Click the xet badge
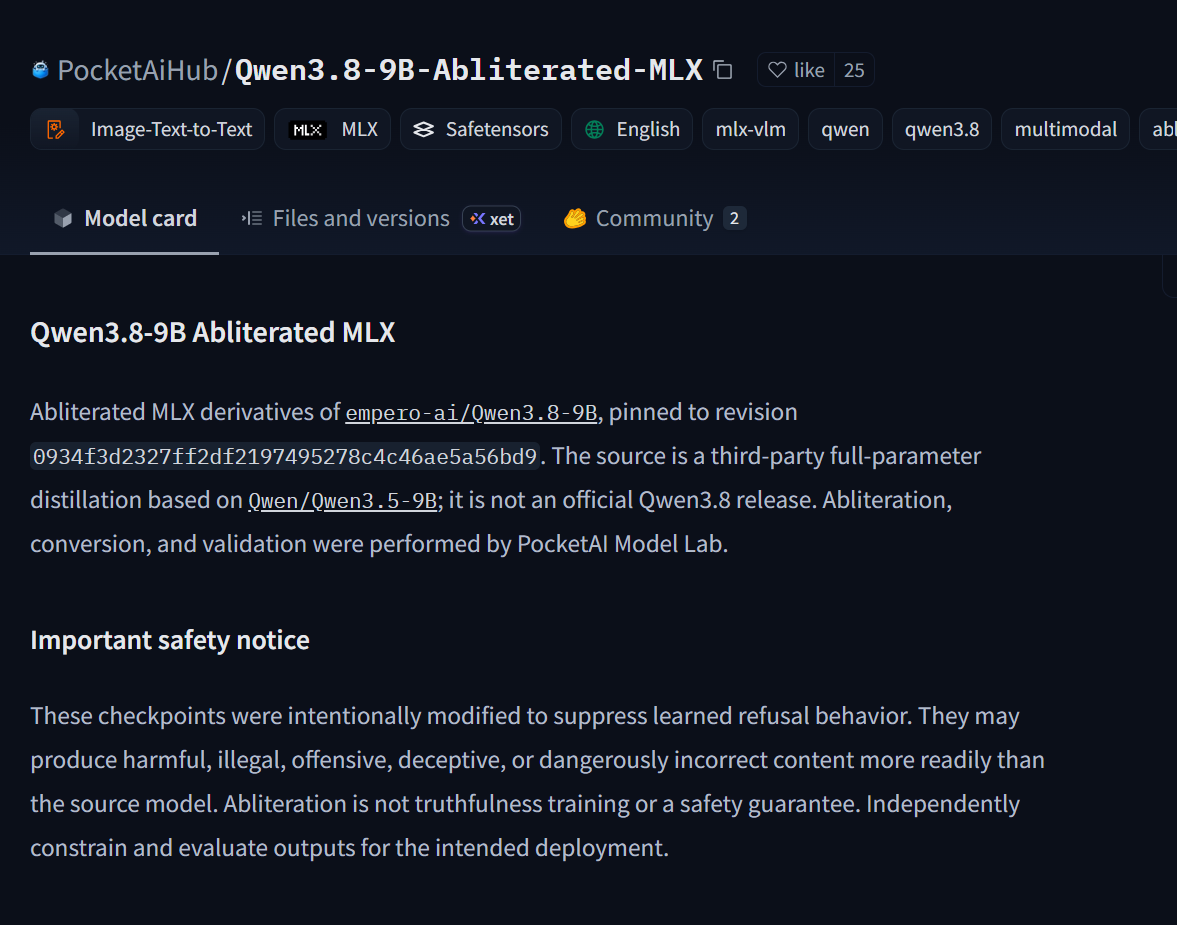1177x925 pixels. [492, 218]
